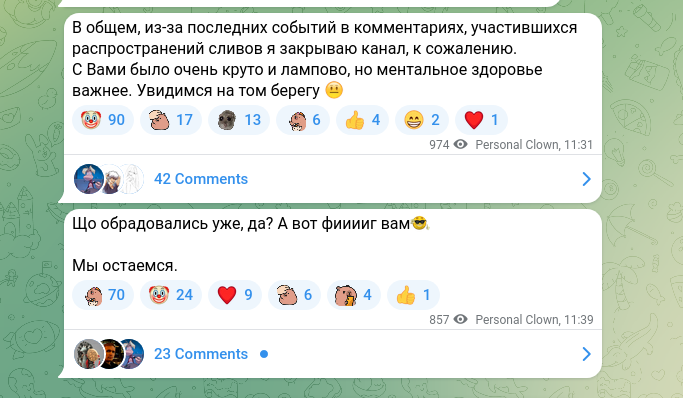
Task: Click the grinning face reaction with 2
Action: [x=422, y=120]
